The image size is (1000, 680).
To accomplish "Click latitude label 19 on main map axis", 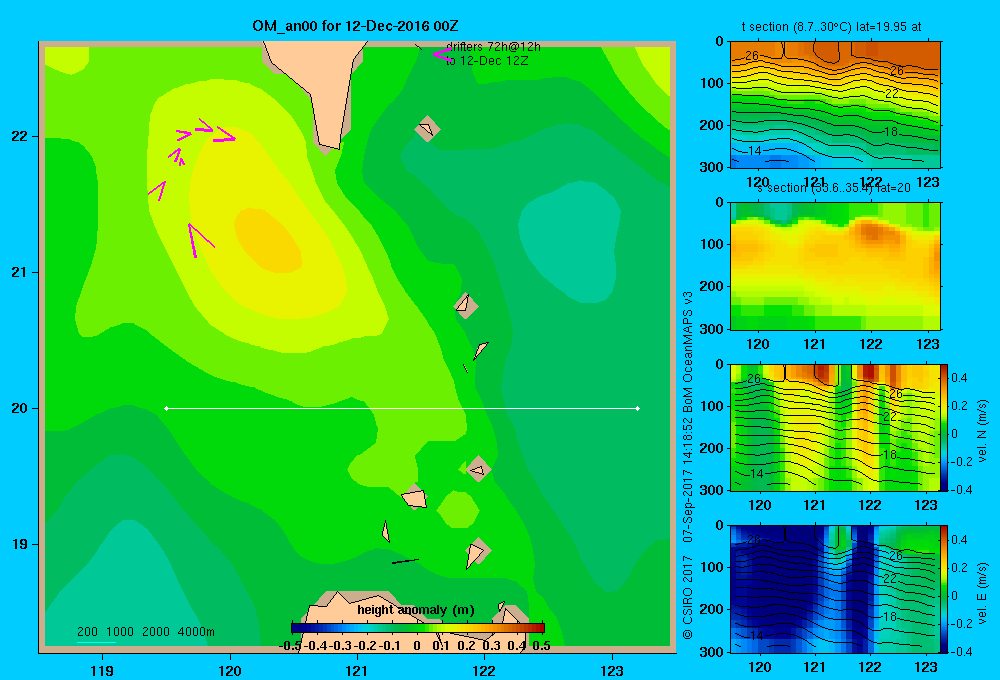I will click(x=20, y=544).
